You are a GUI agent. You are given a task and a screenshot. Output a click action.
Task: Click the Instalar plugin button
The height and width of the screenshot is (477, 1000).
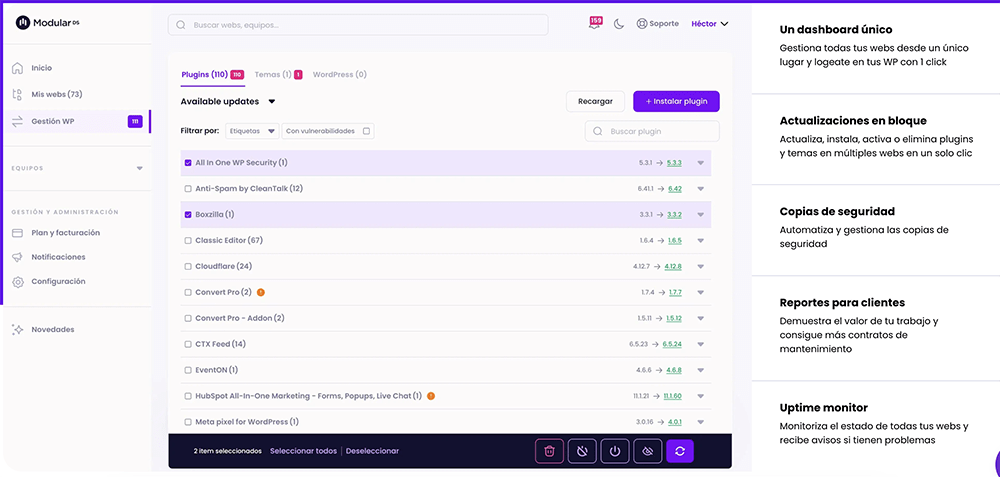coord(676,102)
